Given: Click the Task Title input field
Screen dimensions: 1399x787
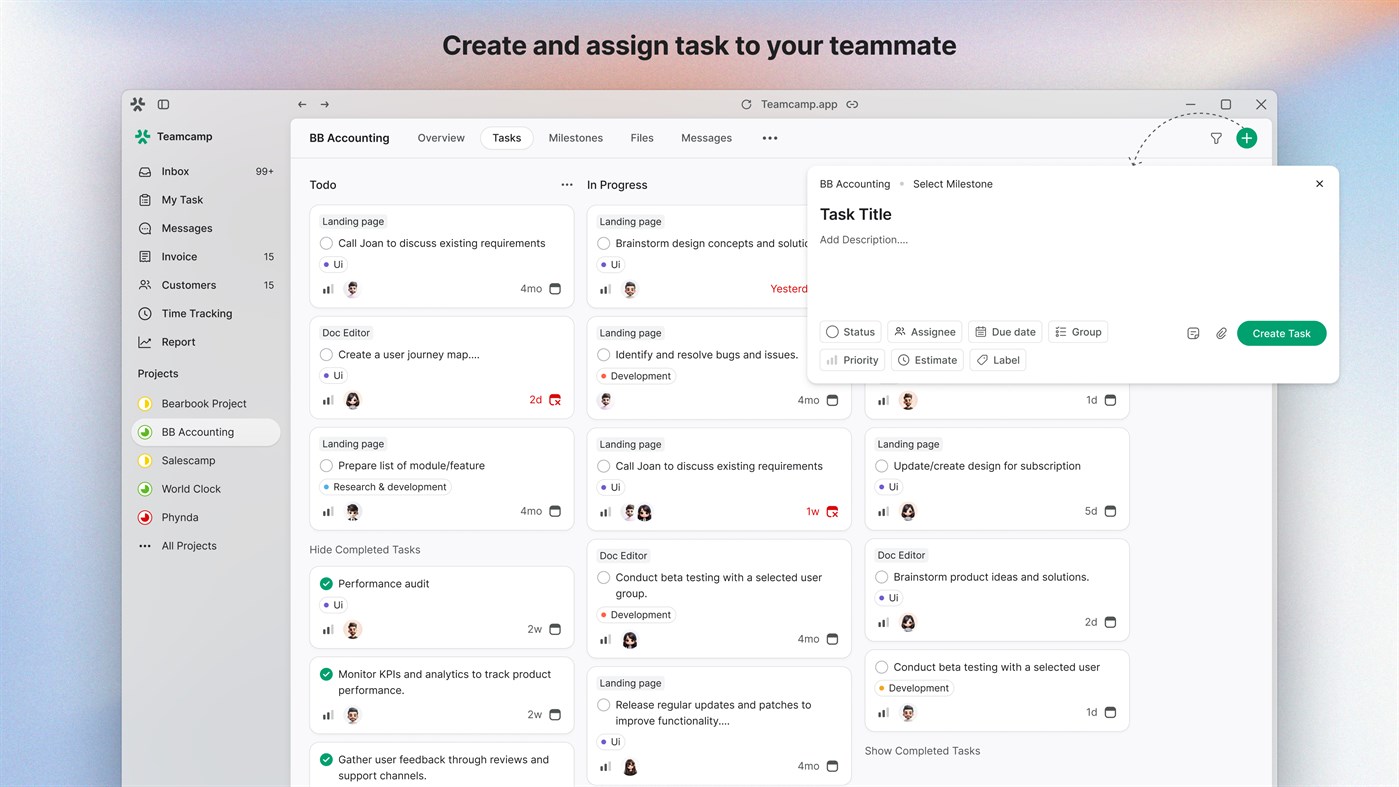Looking at the screenshot, I should [x=856, y=214].
